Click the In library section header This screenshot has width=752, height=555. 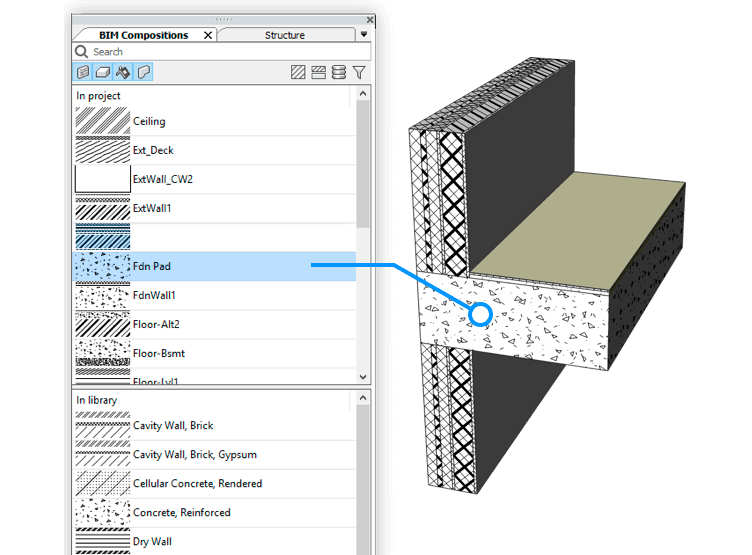[96, 400]
